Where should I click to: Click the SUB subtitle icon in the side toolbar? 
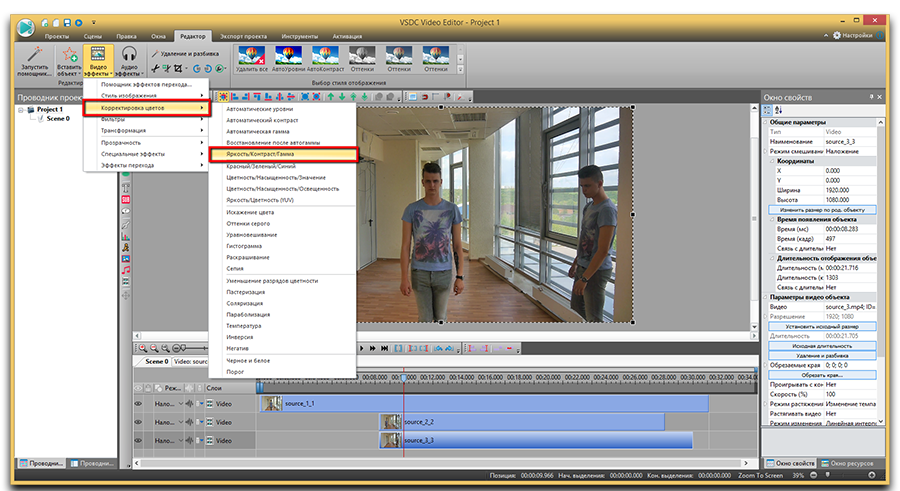coord(126,200)
